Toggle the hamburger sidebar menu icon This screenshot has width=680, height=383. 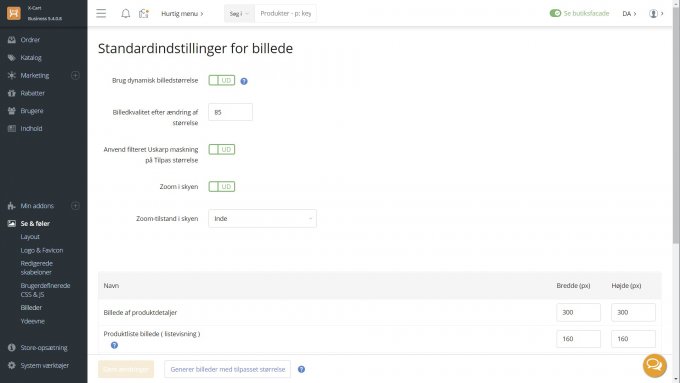pos(101,13)
